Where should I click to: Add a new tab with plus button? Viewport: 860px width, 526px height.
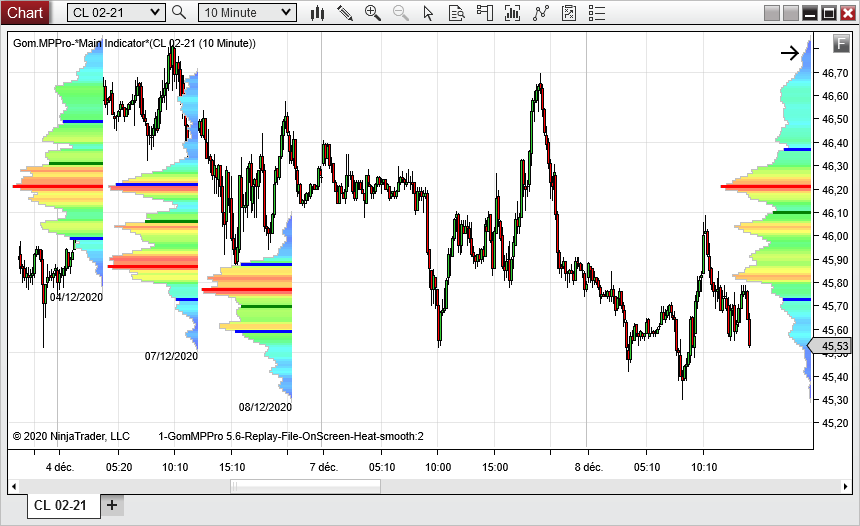click(x=112, y=505)
